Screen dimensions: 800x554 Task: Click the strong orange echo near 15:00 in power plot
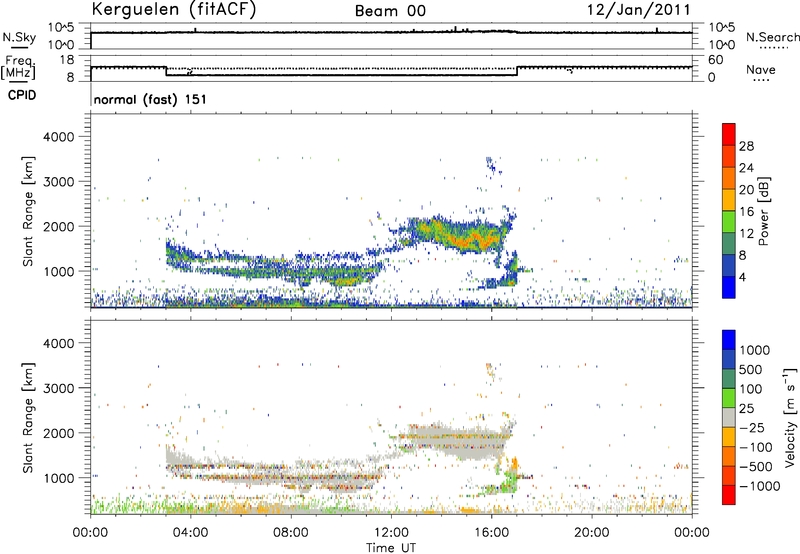(x=467, y=239)
